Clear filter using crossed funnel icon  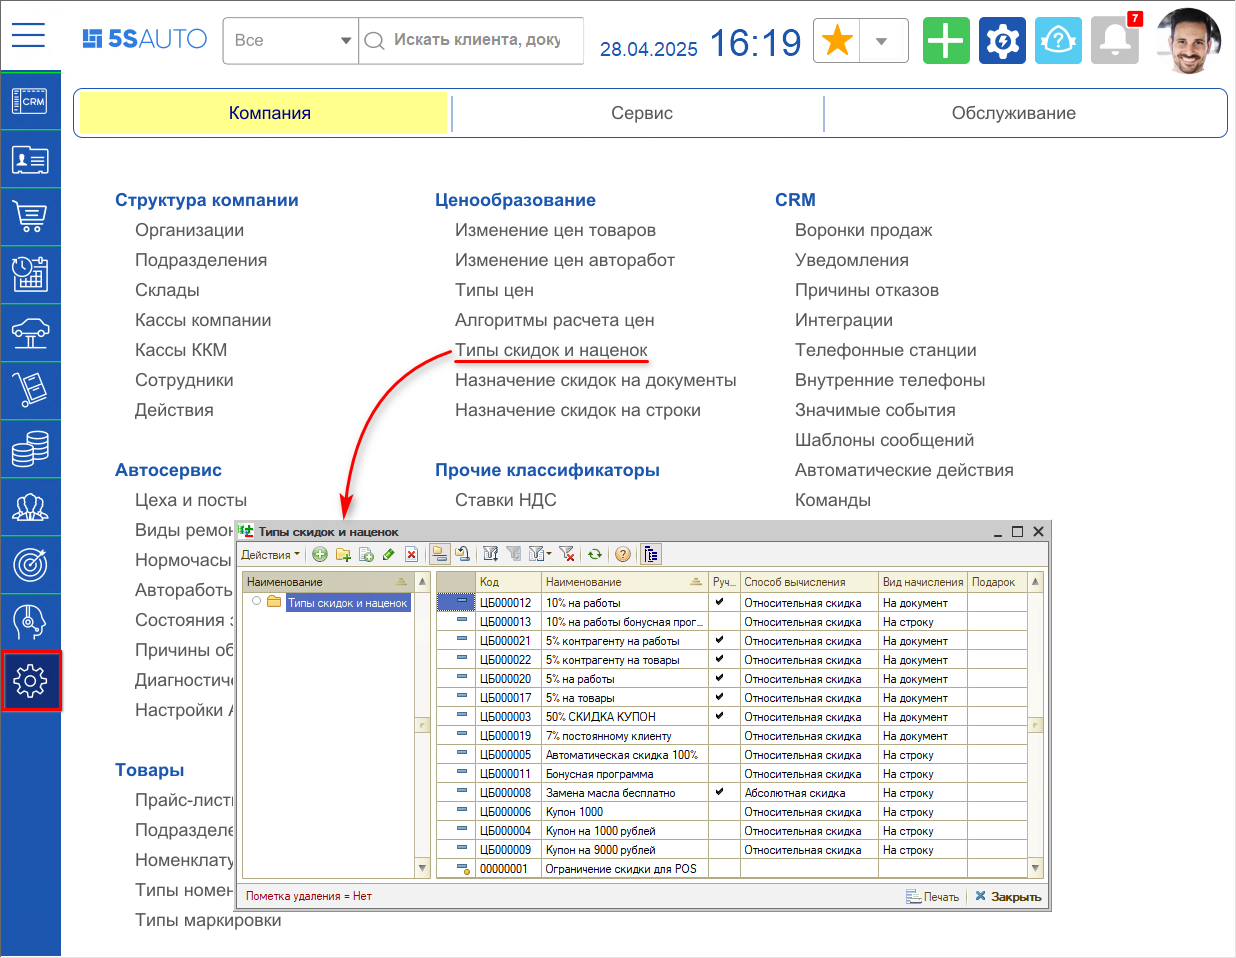coord(567,554)
